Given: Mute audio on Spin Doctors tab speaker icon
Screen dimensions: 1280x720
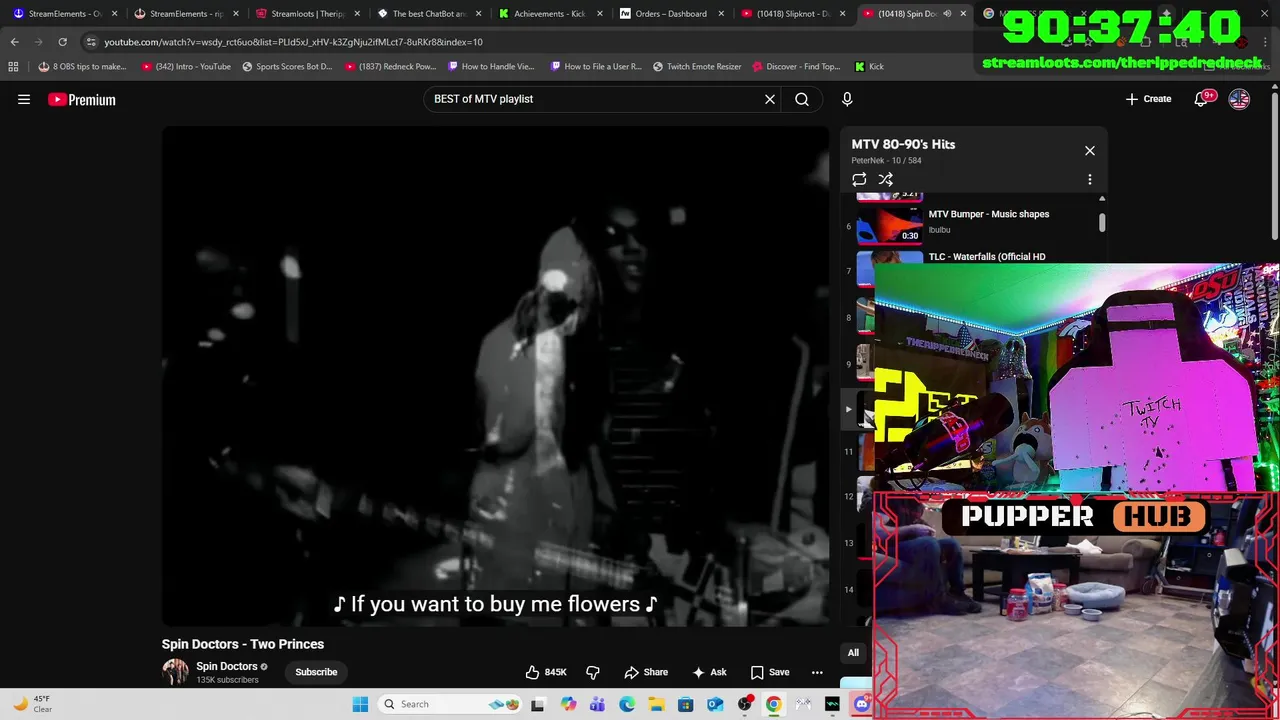Looking at the screenshot, I should pos(947,14).
